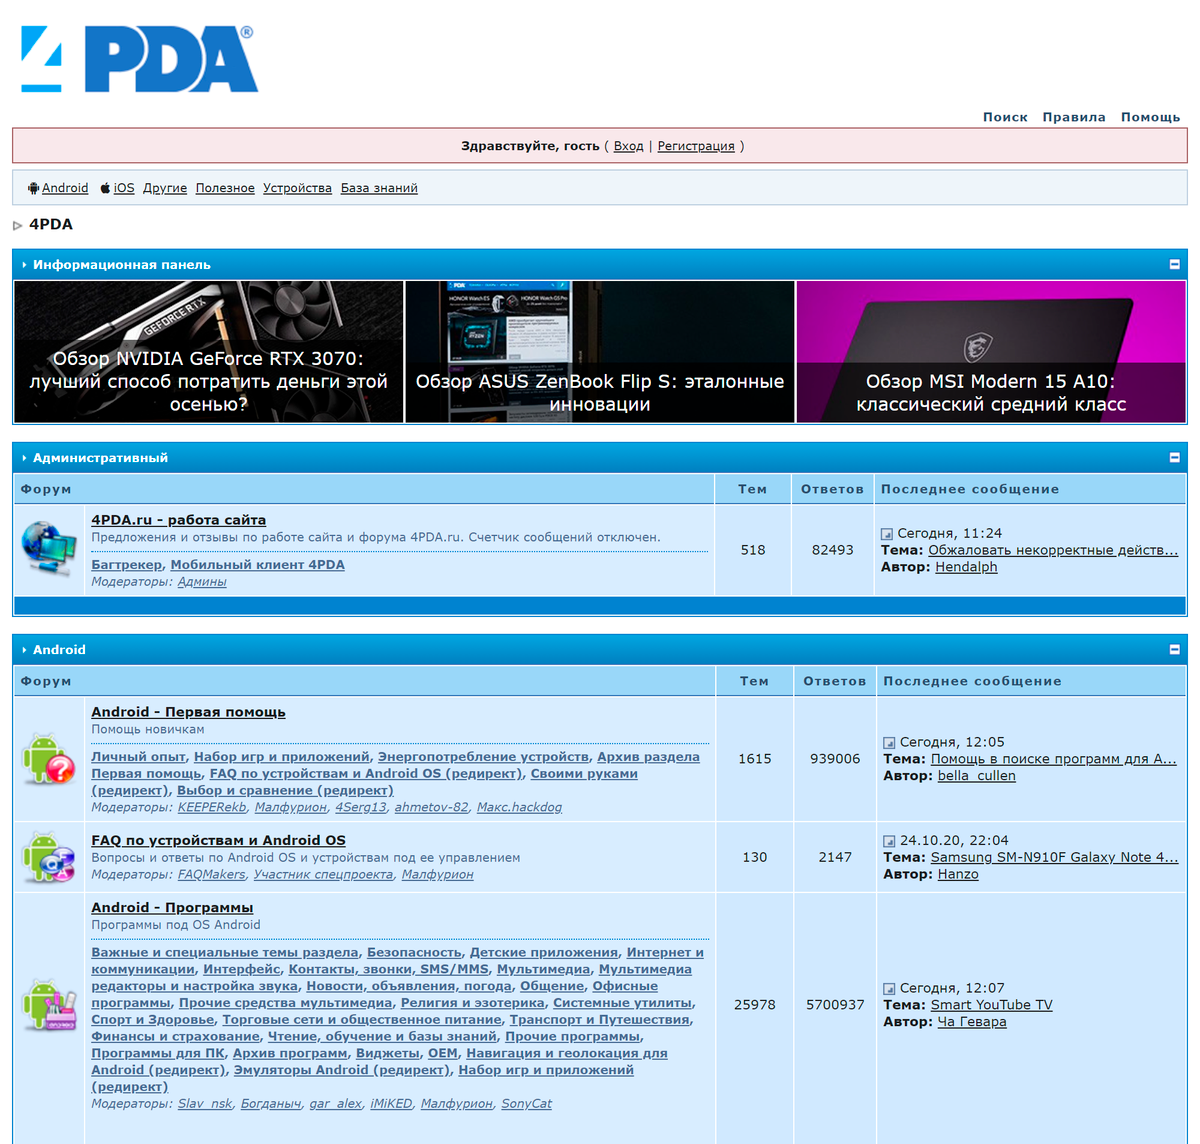Open the NVIDIA GeForce RTX 3070 review

coord(208,352)
